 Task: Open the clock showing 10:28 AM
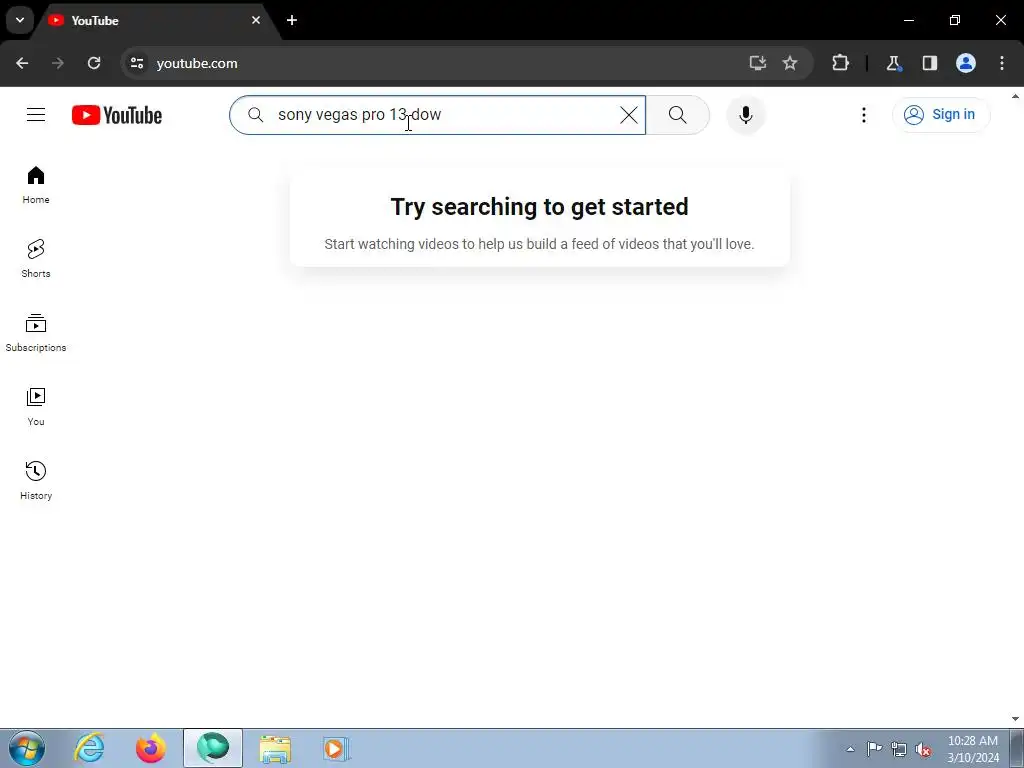click(x=972, y=749)
